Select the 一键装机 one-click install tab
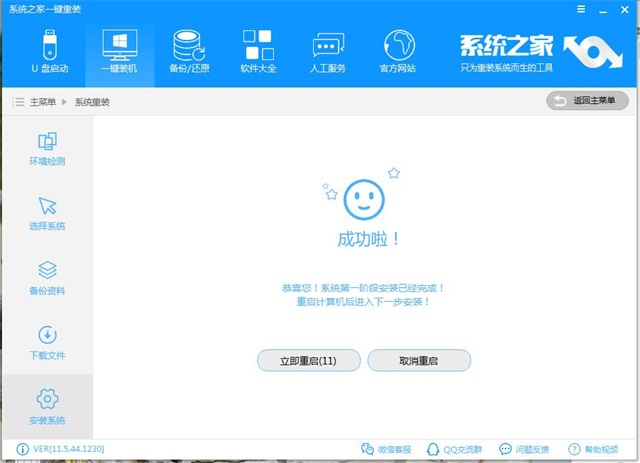The width and height of the screenshot is (640, 463). [x=119, y=53]
